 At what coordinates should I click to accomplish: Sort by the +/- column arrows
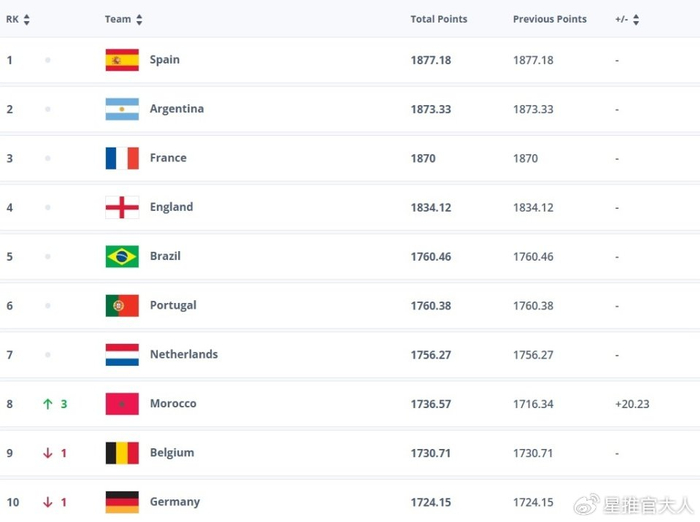(636, 20)
